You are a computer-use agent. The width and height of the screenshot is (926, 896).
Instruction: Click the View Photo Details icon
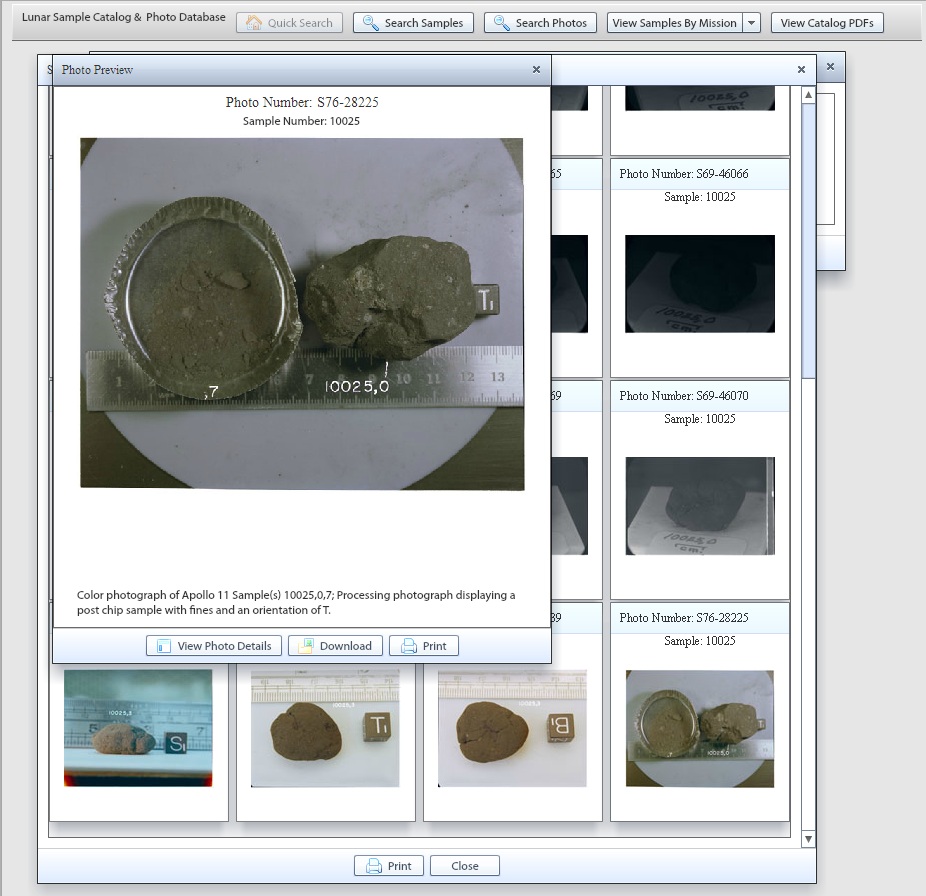[163, 646]
